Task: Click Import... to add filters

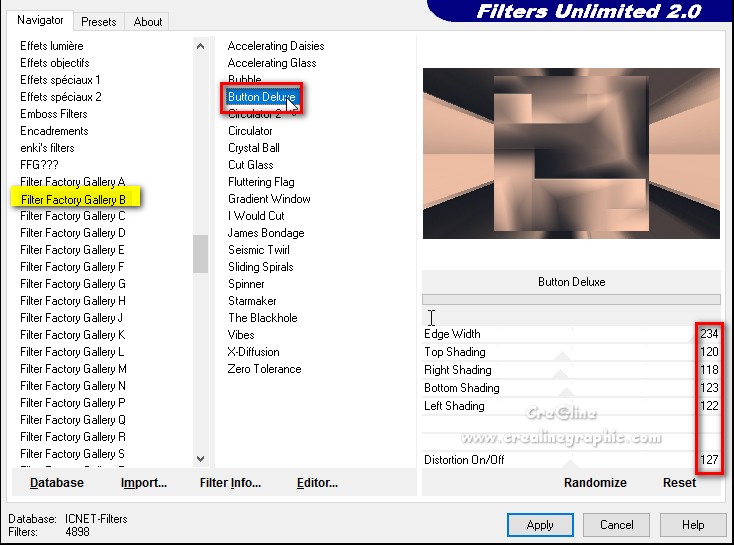Action: 144,482
